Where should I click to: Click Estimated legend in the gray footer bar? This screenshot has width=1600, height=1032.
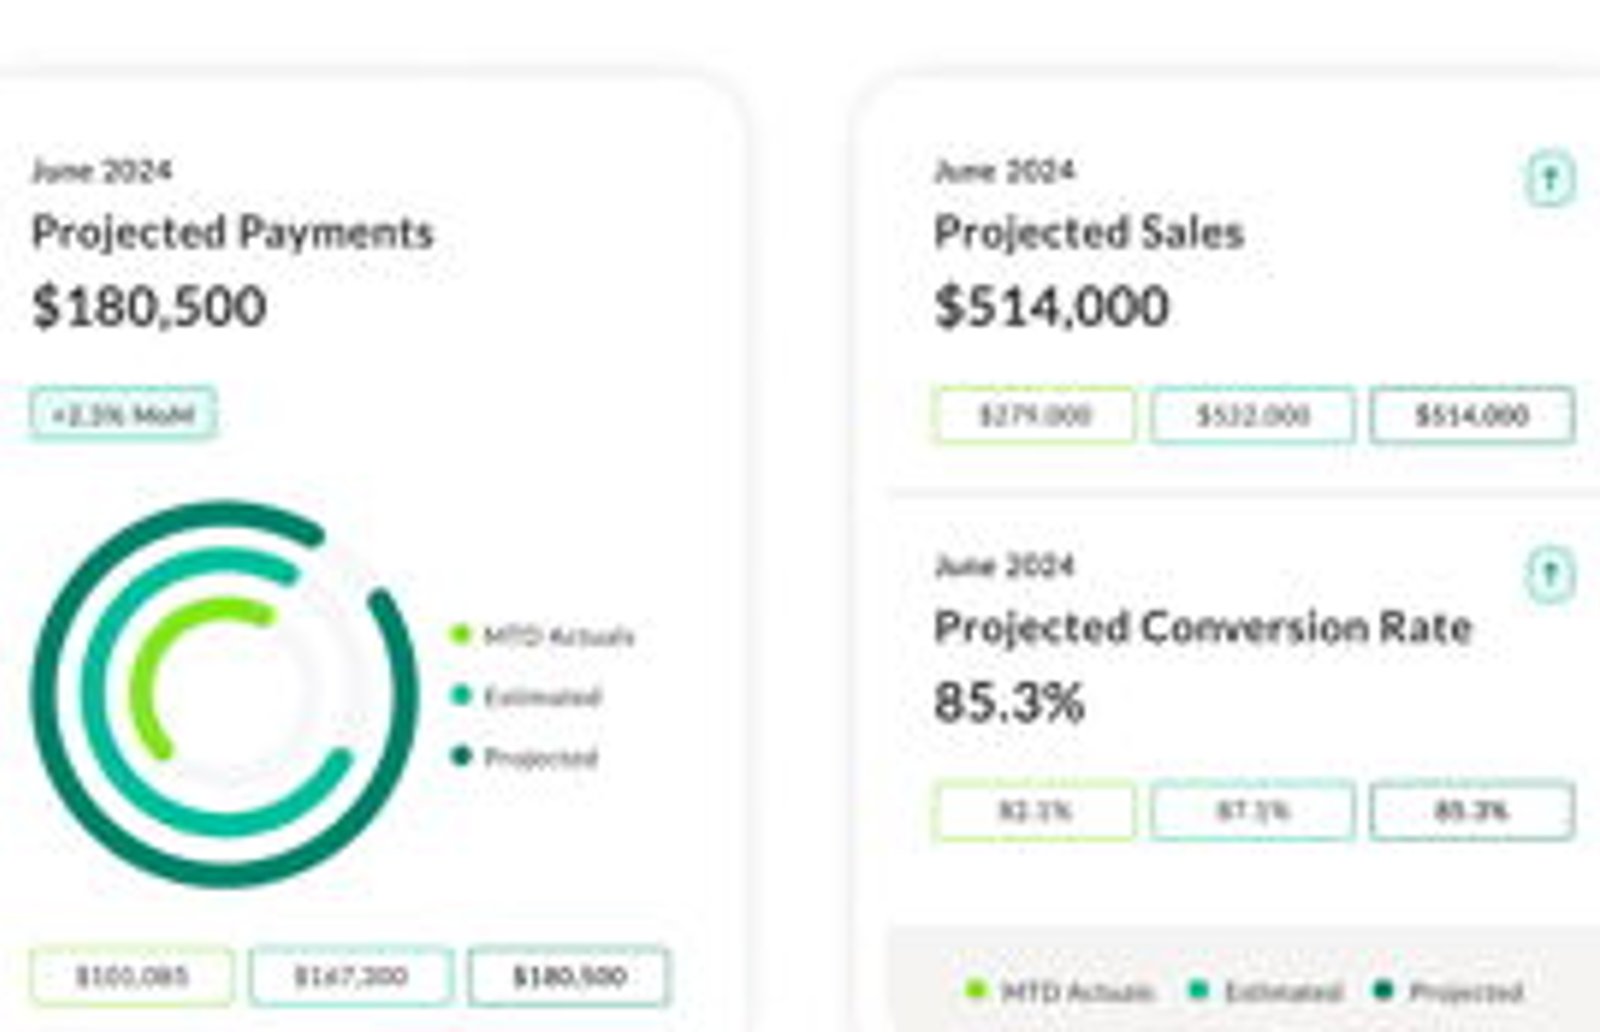[x=1264, y=991]
